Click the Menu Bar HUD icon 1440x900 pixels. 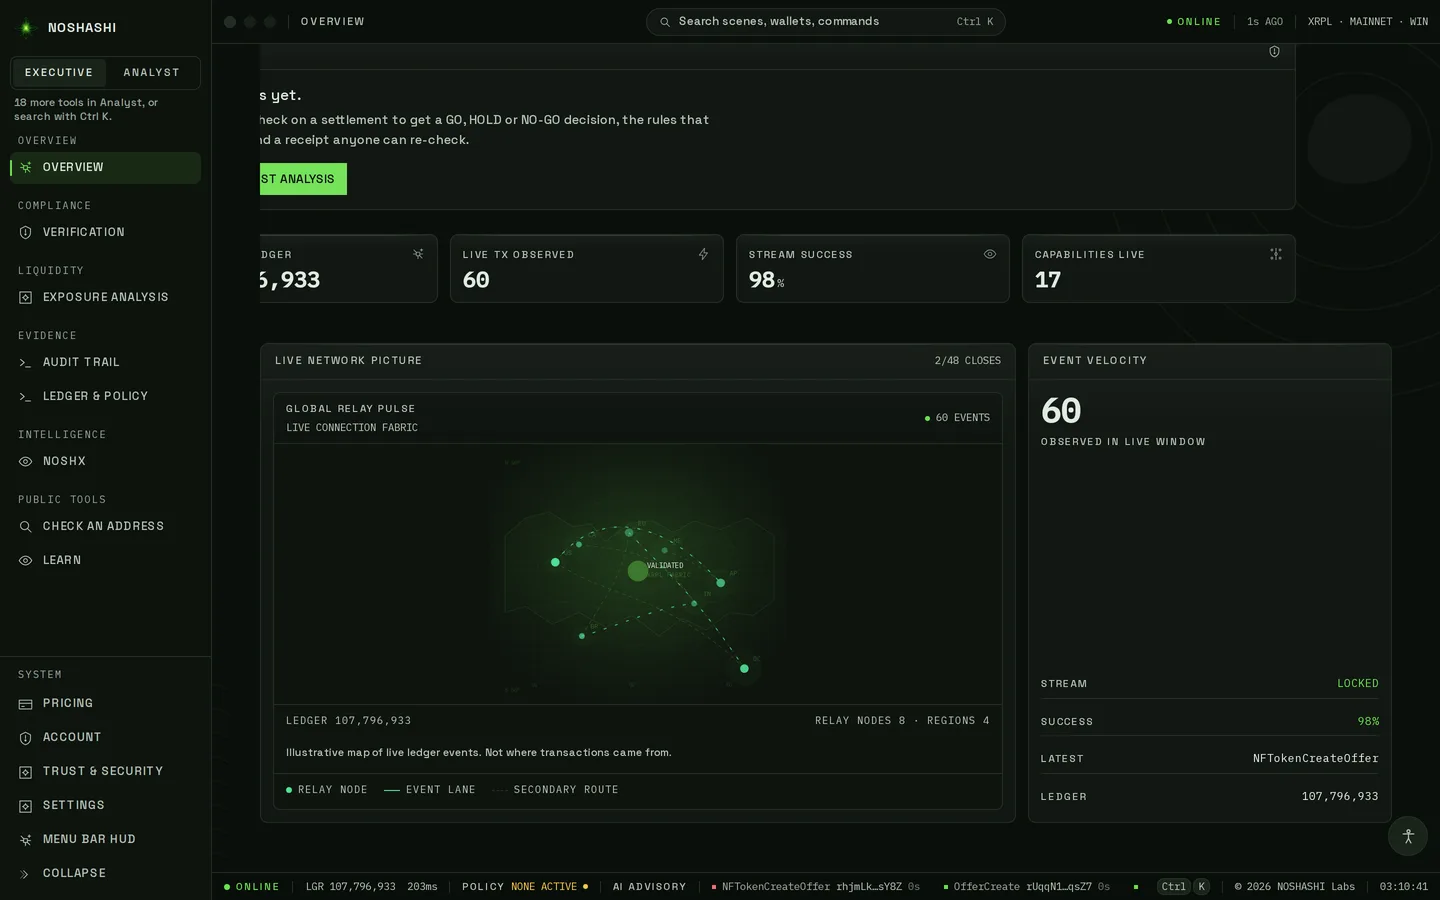coord(26,840)
